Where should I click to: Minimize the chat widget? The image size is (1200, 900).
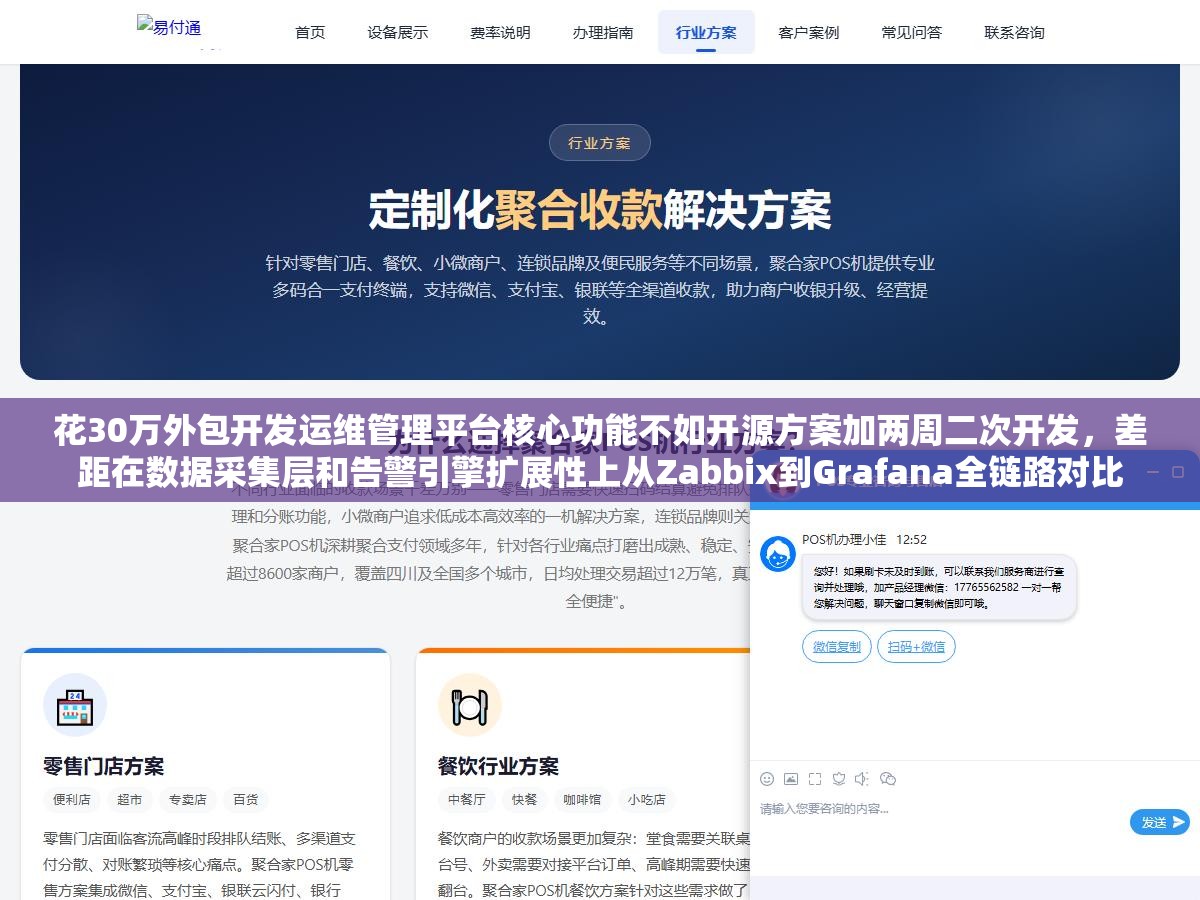point(1152,472)
